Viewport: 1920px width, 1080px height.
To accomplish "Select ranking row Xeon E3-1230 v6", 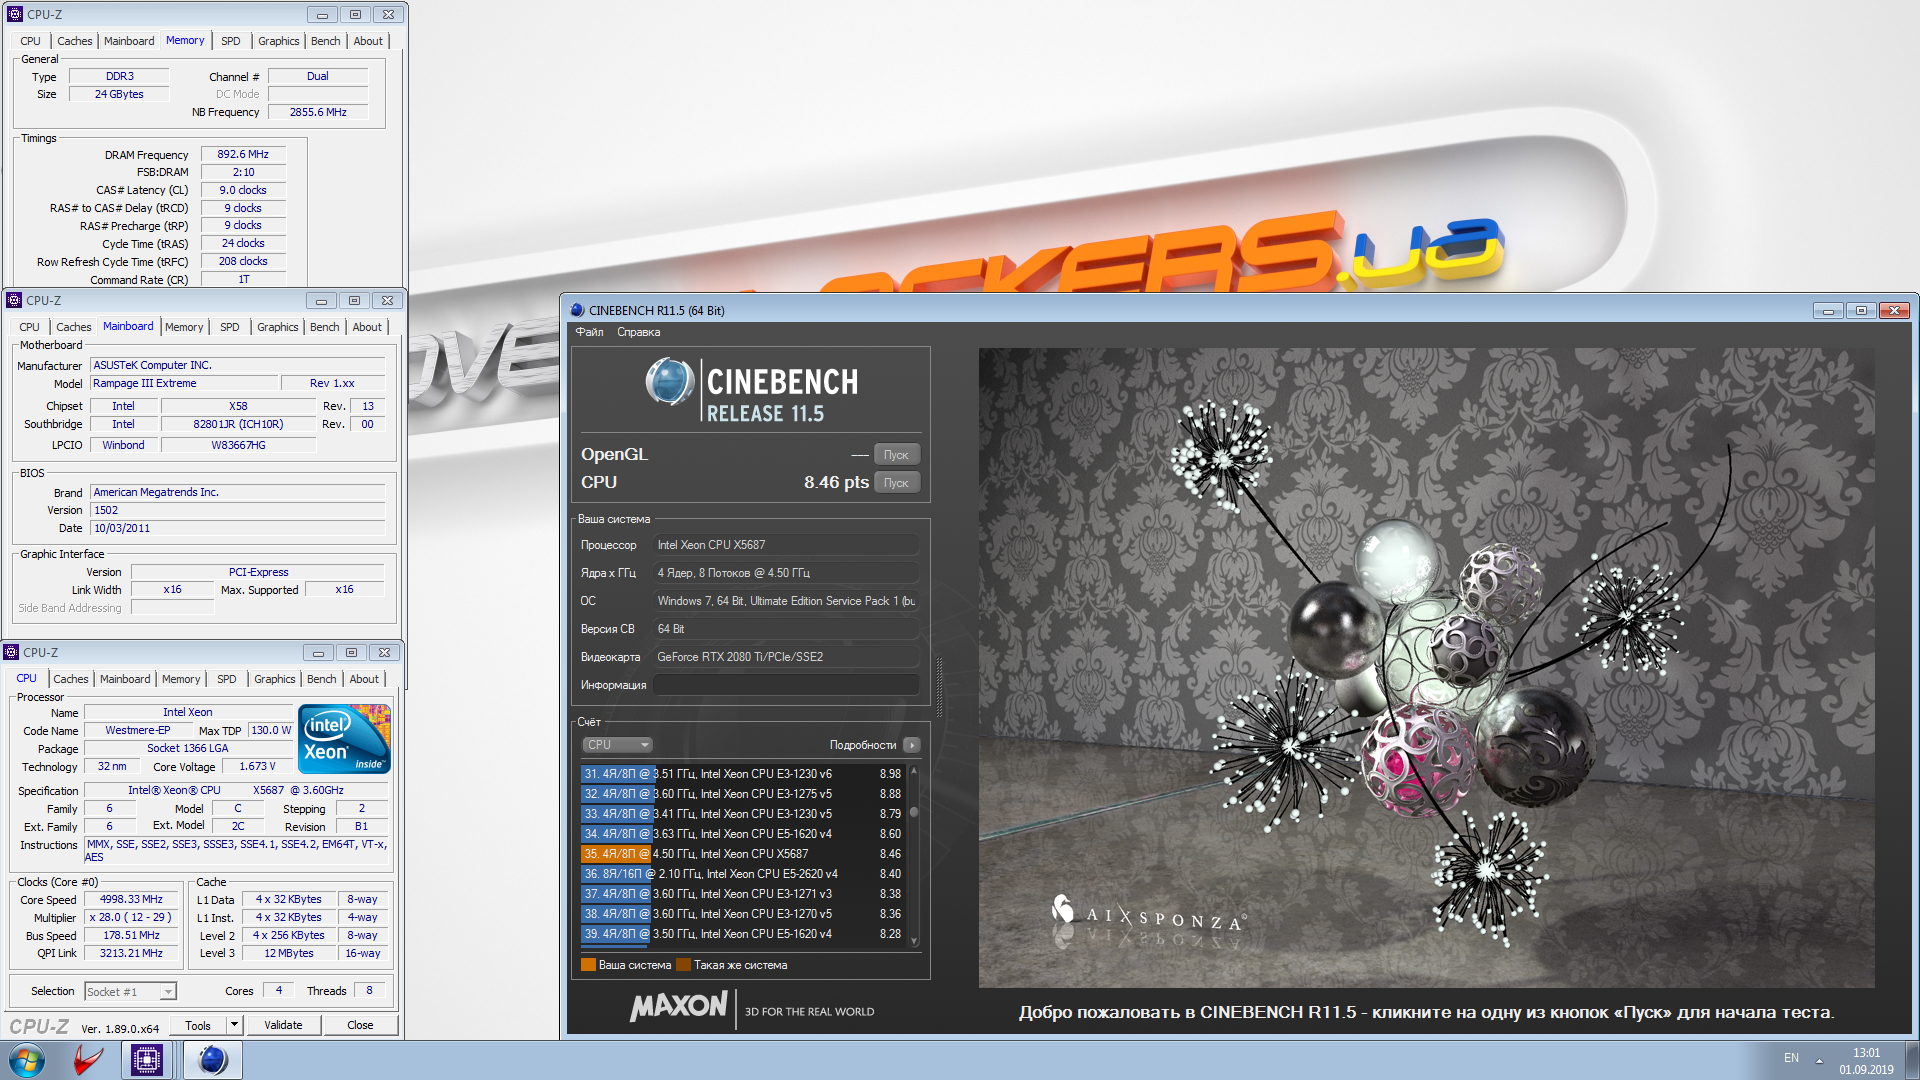I will tap(742, 774).
